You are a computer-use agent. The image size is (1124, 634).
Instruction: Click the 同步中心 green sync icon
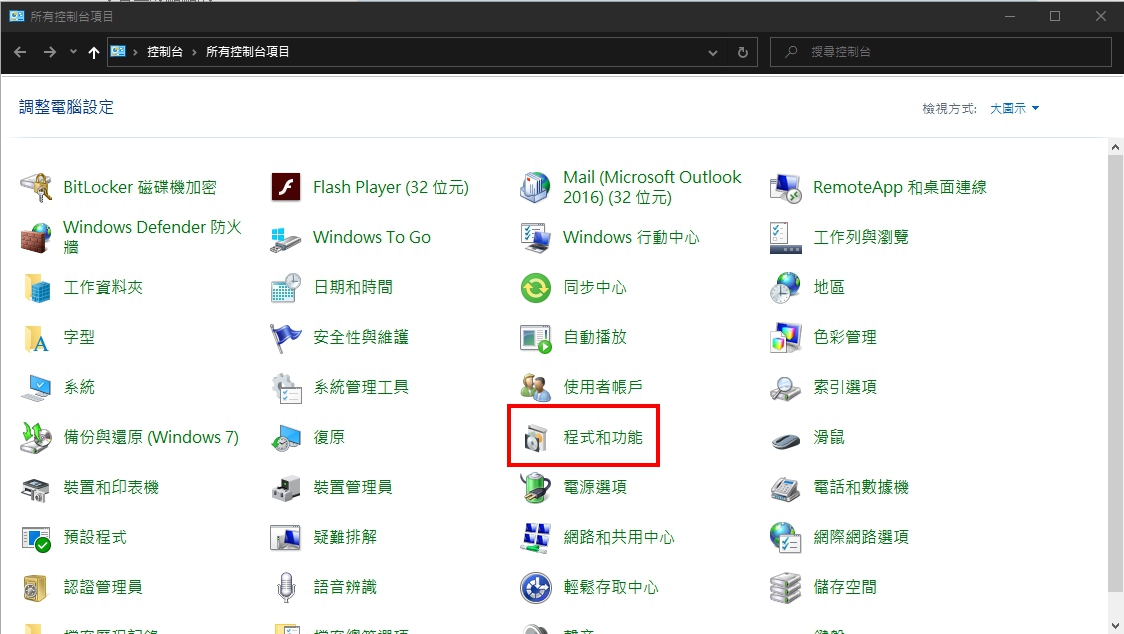535,288
